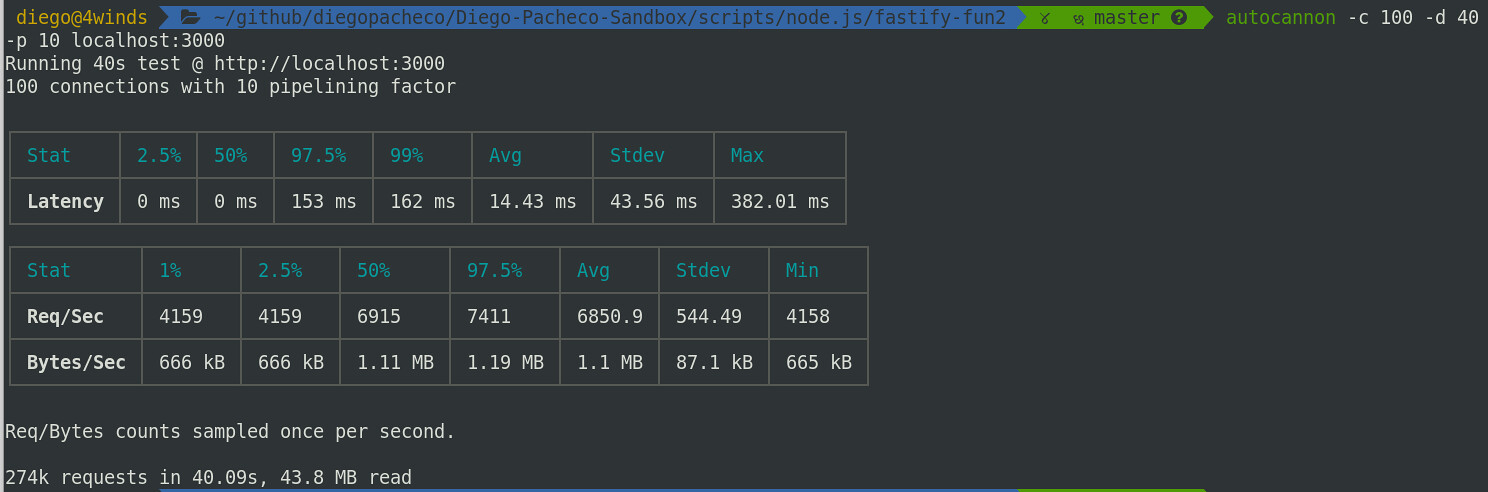
Task: Click the 99% latency column header
Action: point(406,155)
